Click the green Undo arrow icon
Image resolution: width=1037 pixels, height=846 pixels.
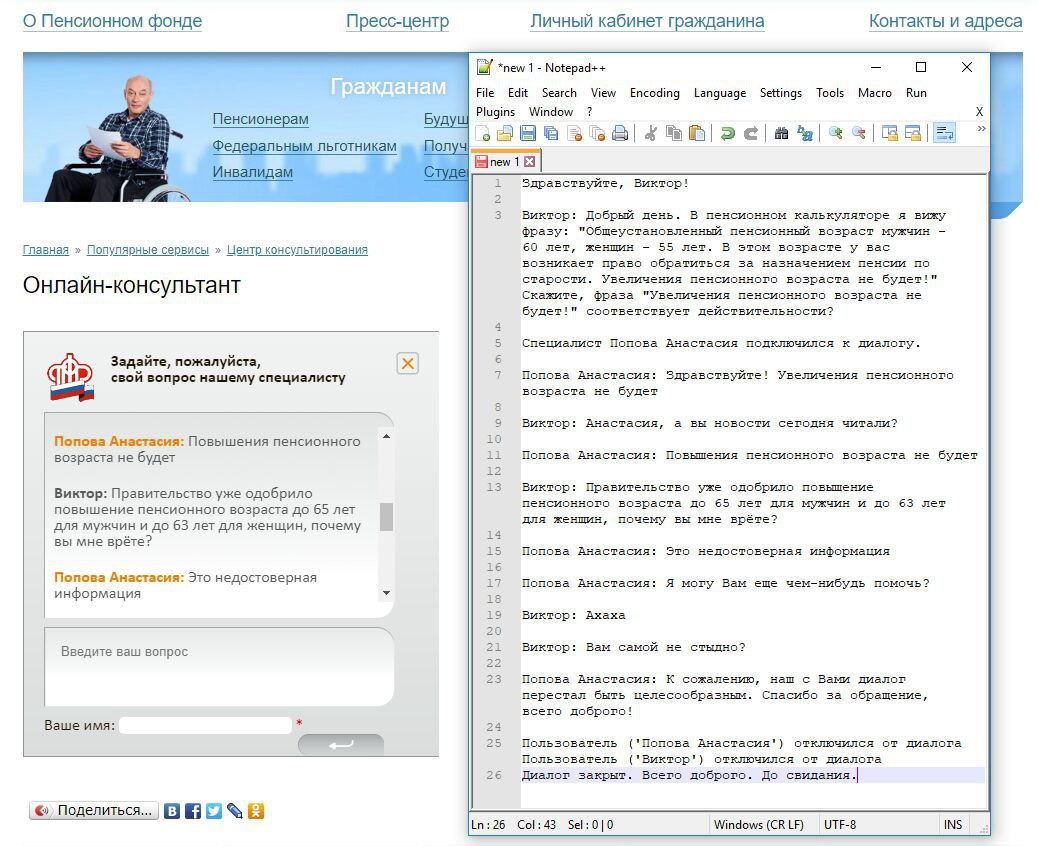pos(727,134)
